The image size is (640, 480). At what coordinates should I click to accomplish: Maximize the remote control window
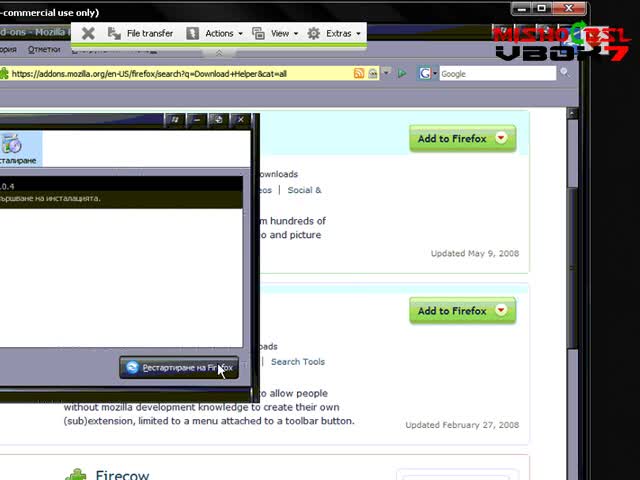(x=542, y=8)
